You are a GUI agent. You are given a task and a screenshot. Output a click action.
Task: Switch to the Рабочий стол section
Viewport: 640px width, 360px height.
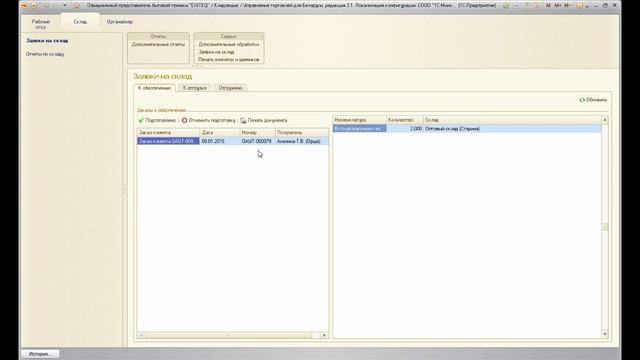point(41,24)
